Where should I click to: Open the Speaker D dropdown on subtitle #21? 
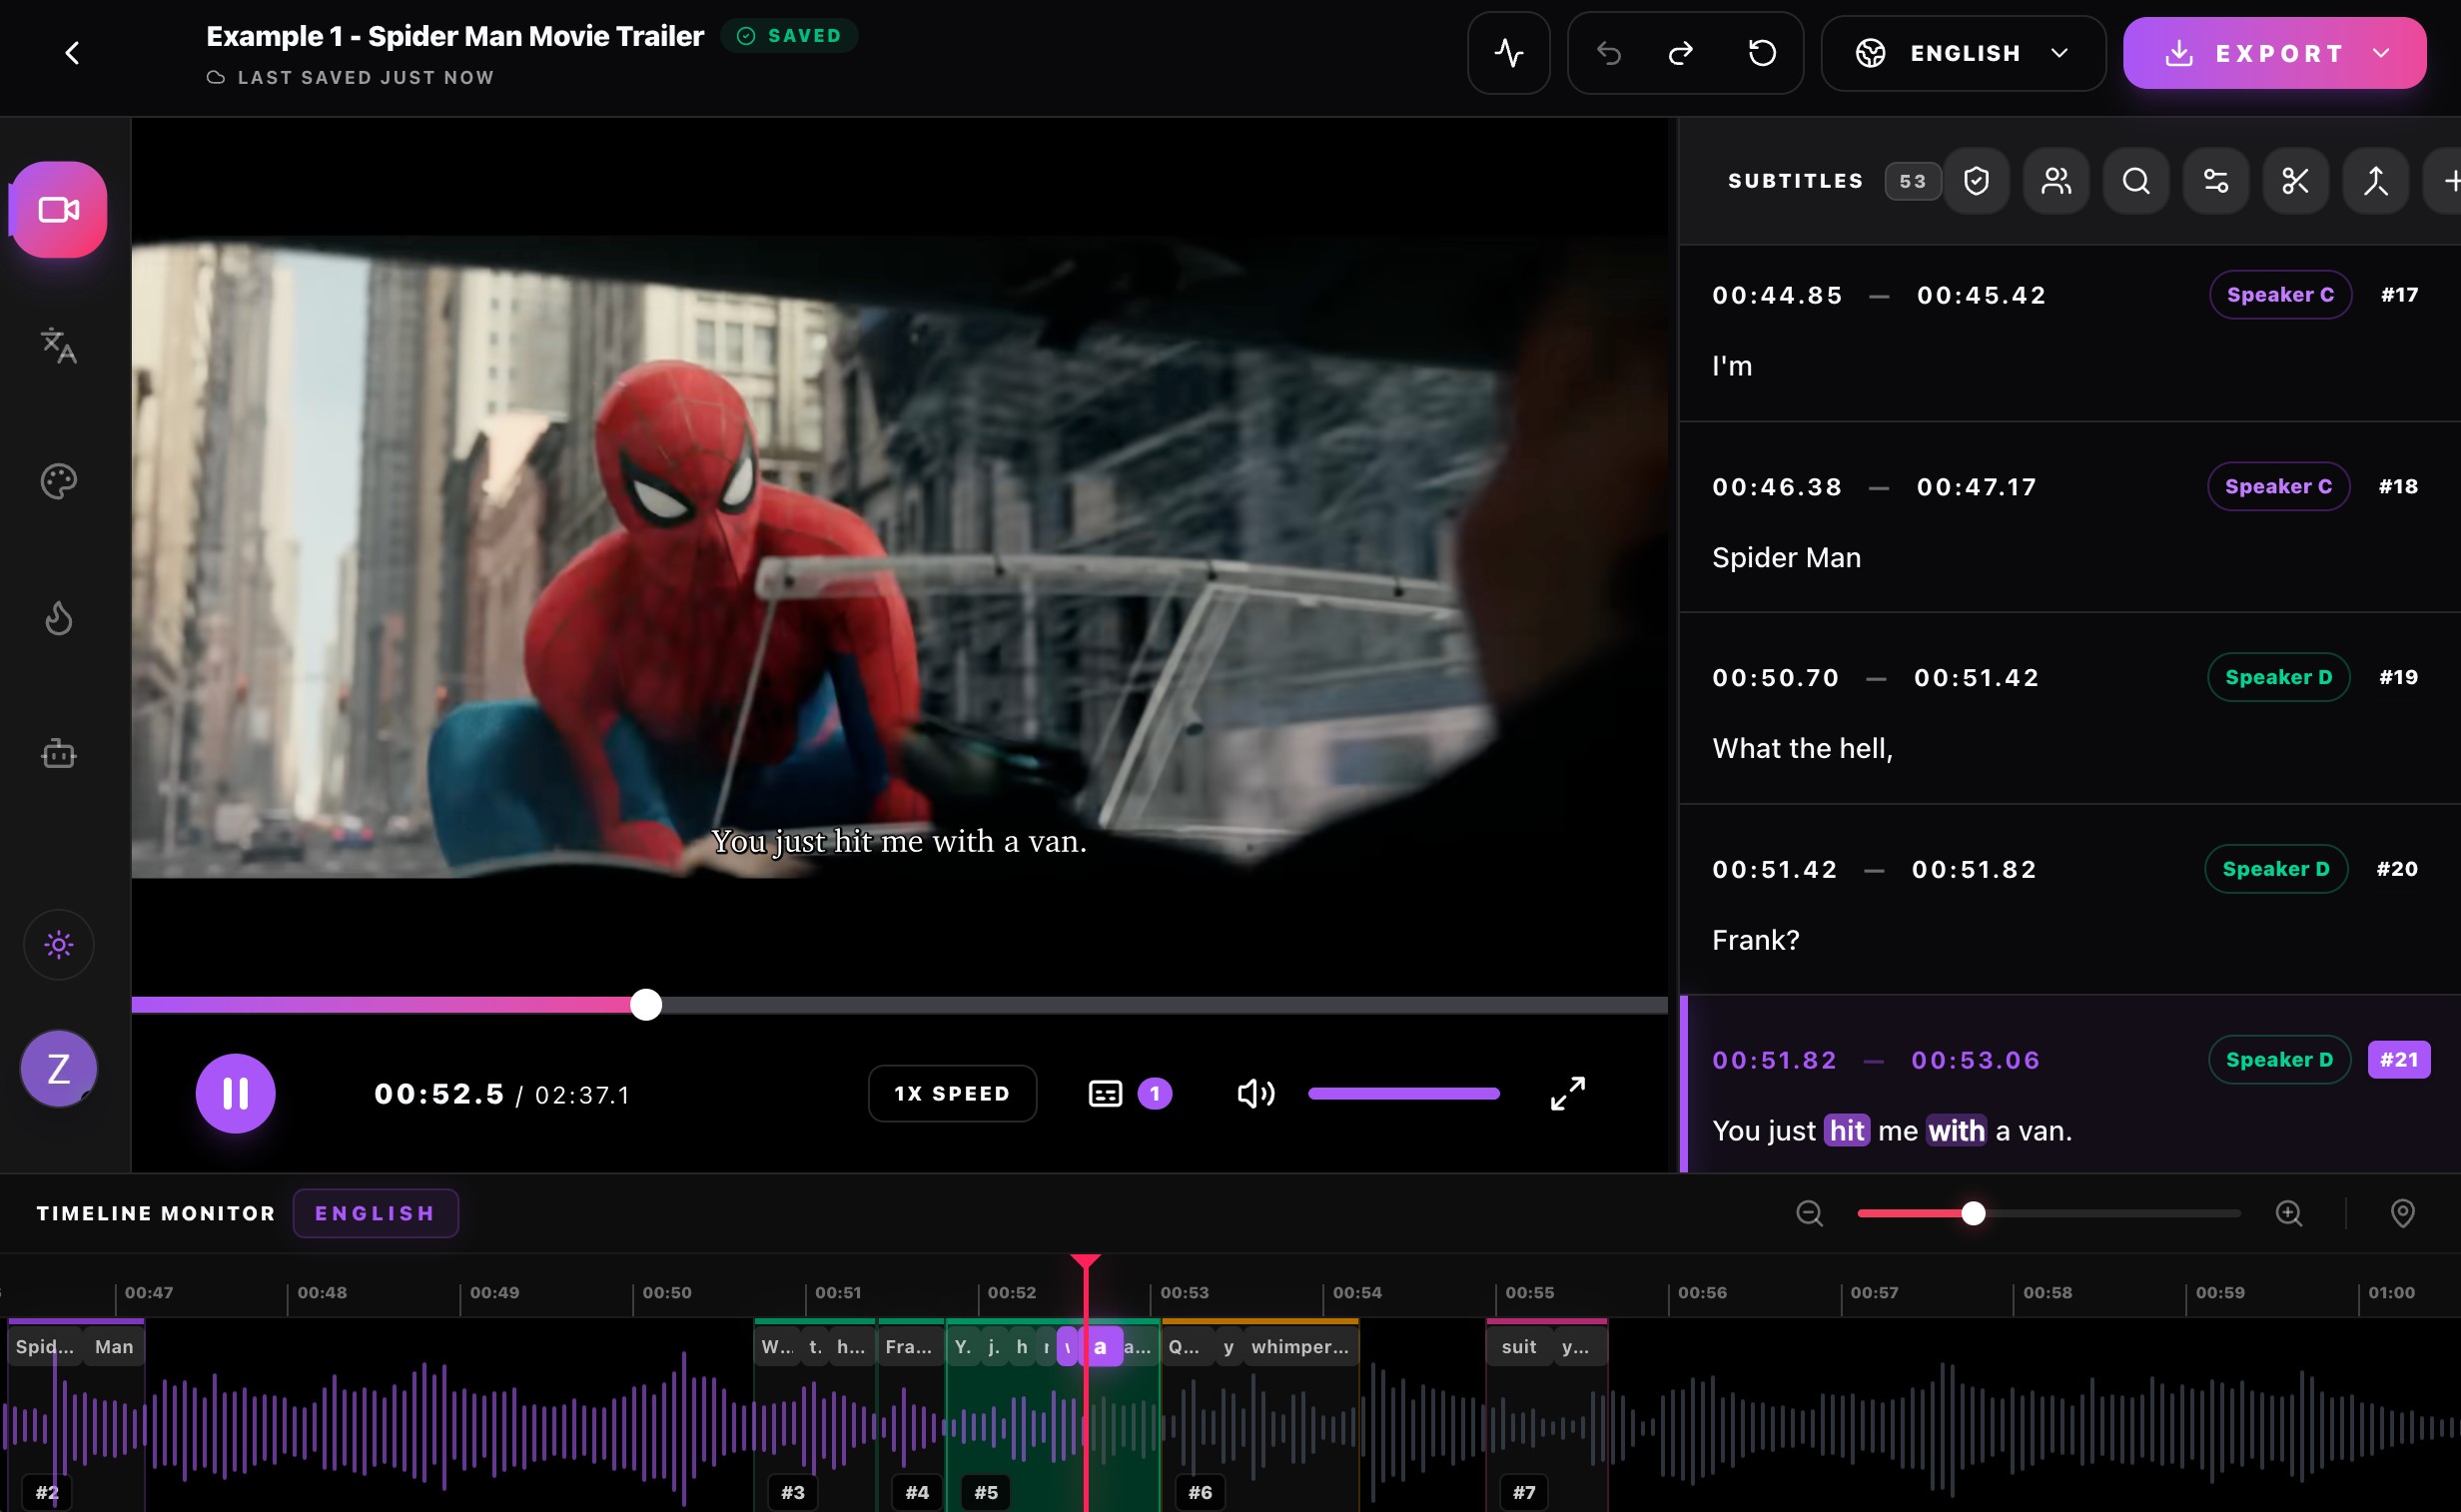point(2278,1059)
